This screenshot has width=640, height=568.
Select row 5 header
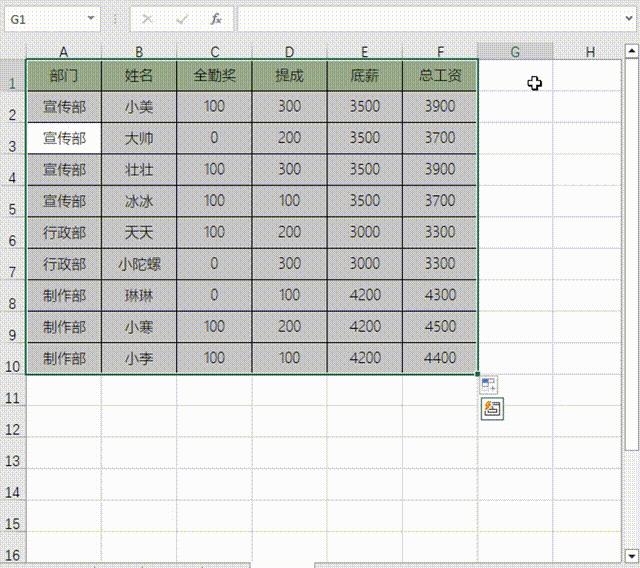point(13,201)
